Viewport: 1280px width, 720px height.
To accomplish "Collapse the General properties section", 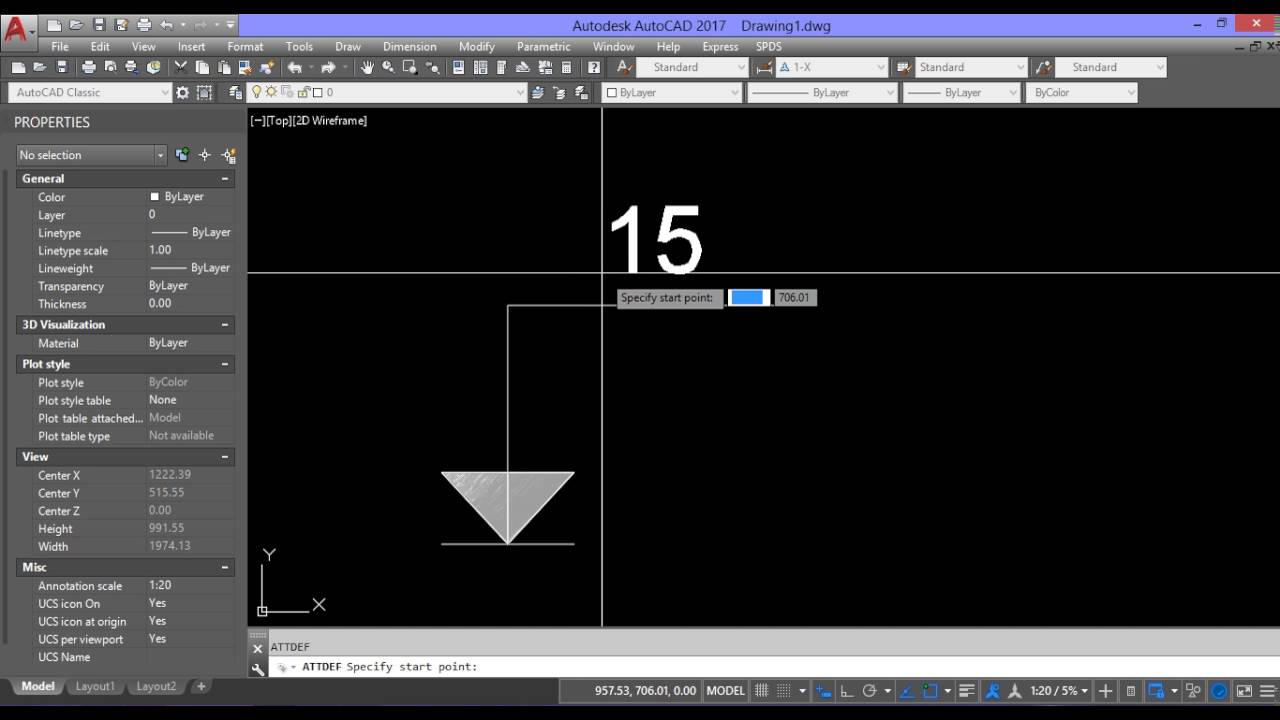I will [x=225, y=179].
